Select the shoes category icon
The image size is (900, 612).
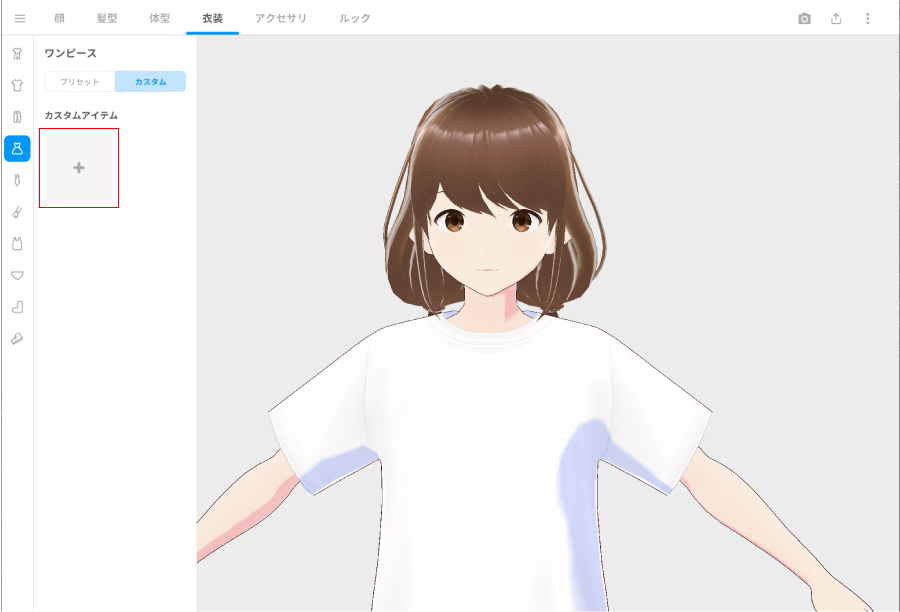(17, 338)
